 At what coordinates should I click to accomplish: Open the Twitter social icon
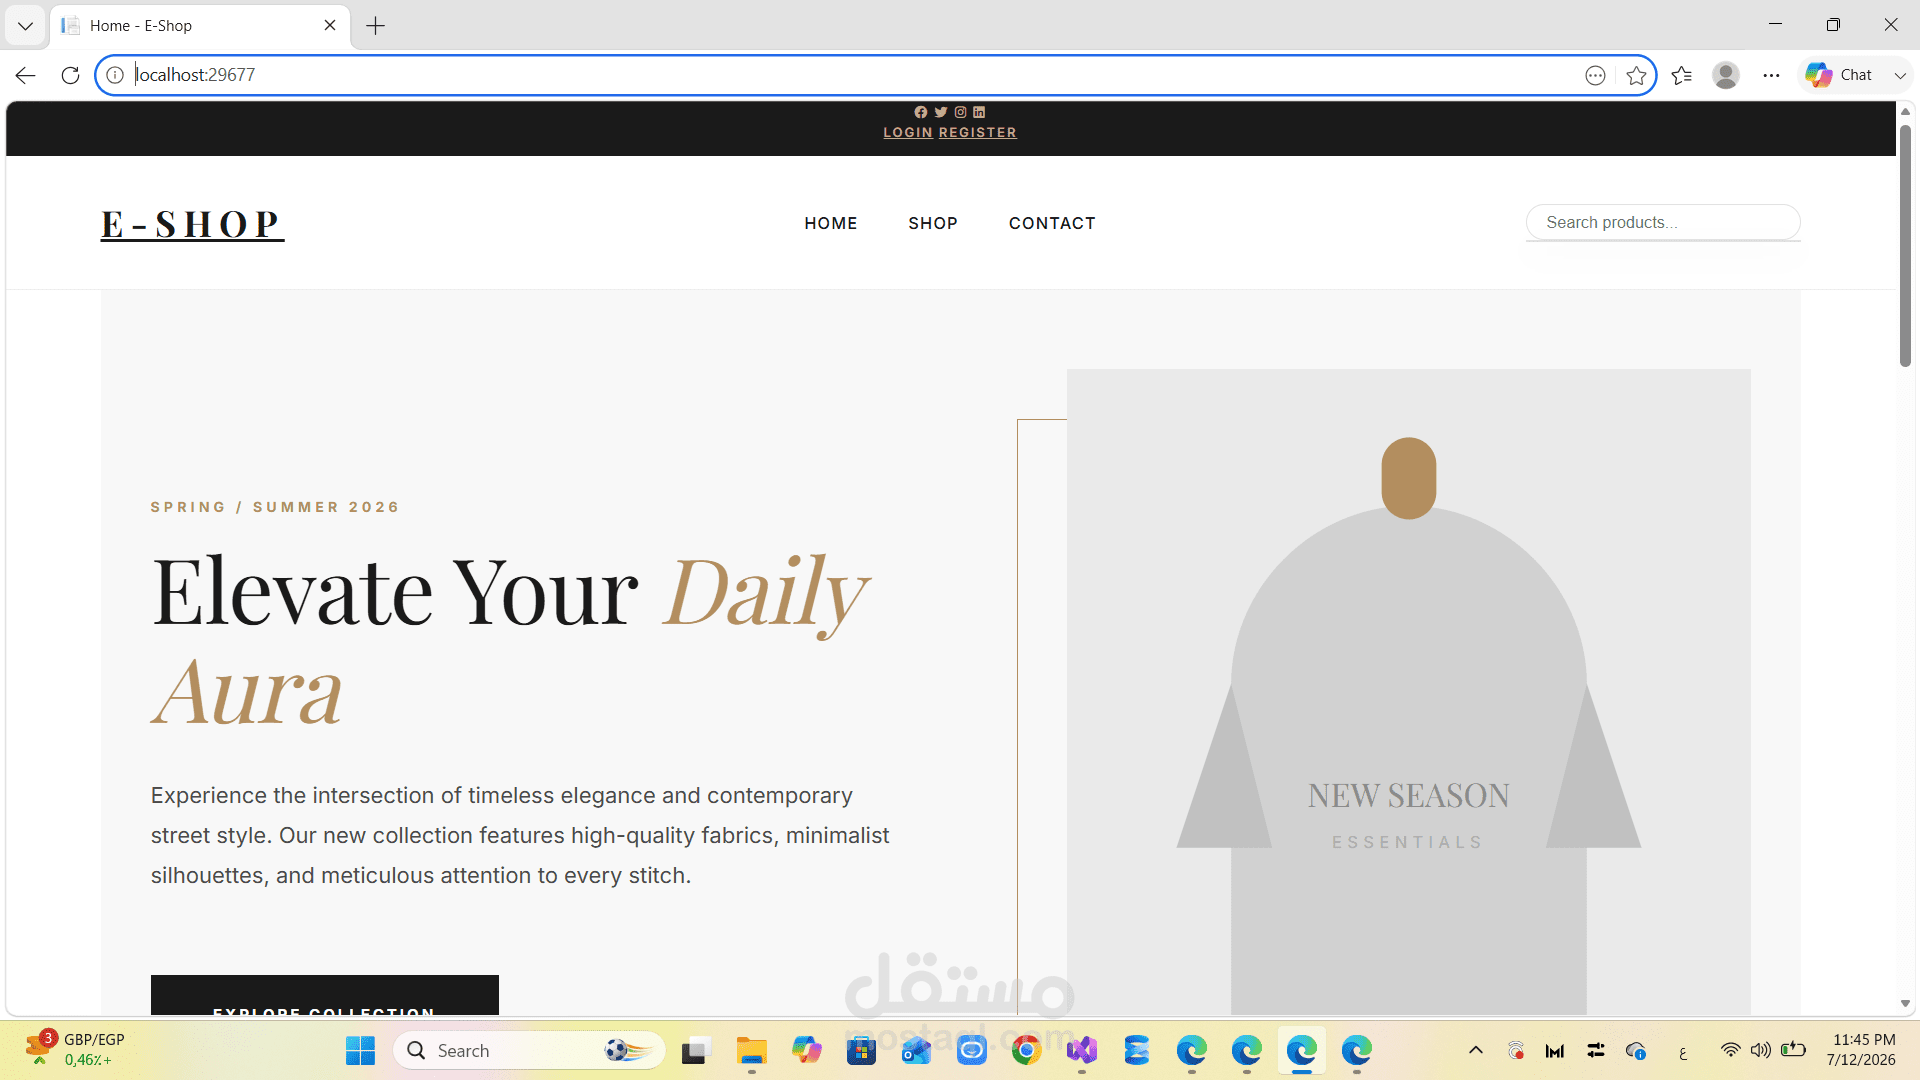click(940, 112)
